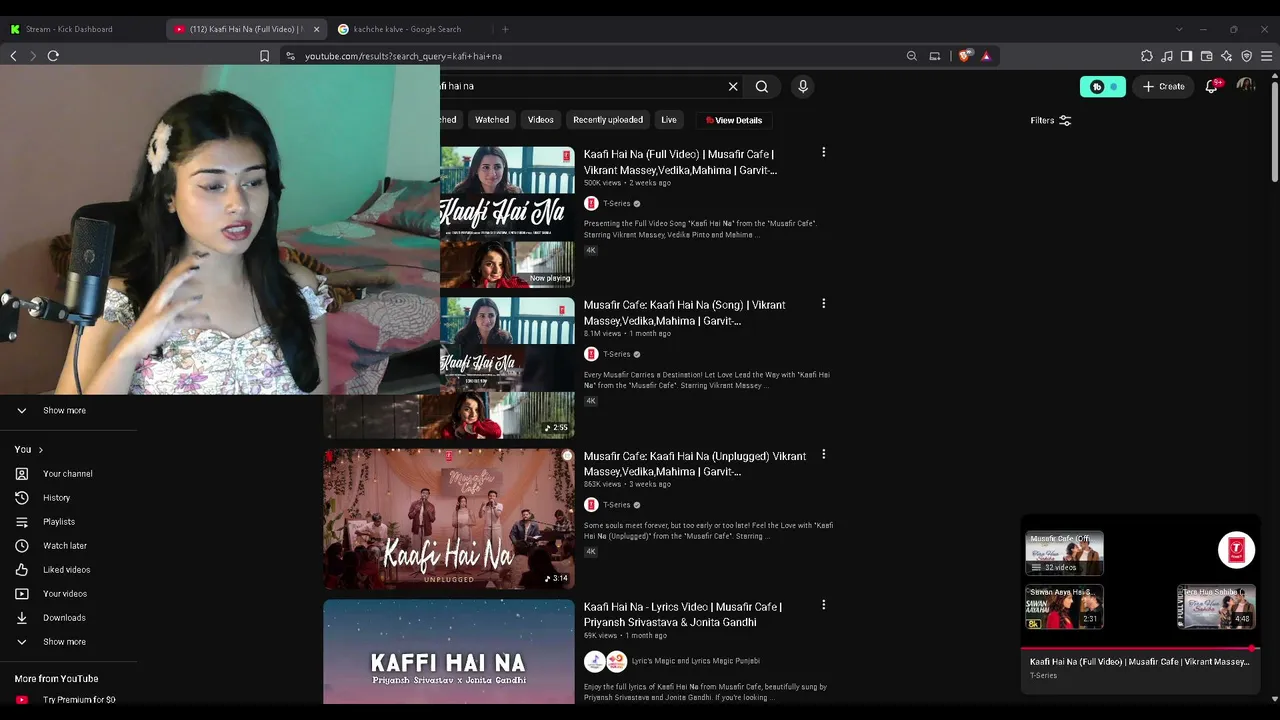1280x720 pixels.
Task: Click the Create button
Action: [1164, 86]
